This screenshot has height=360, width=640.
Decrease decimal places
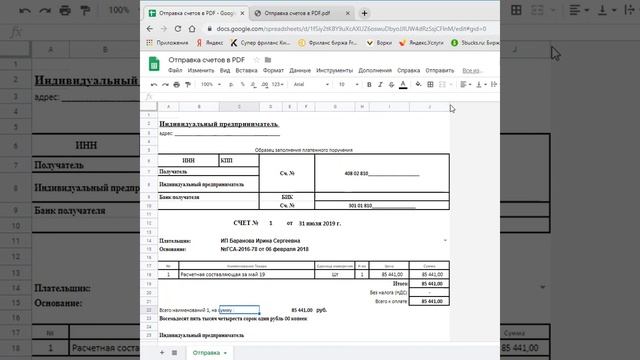point(253,84)
